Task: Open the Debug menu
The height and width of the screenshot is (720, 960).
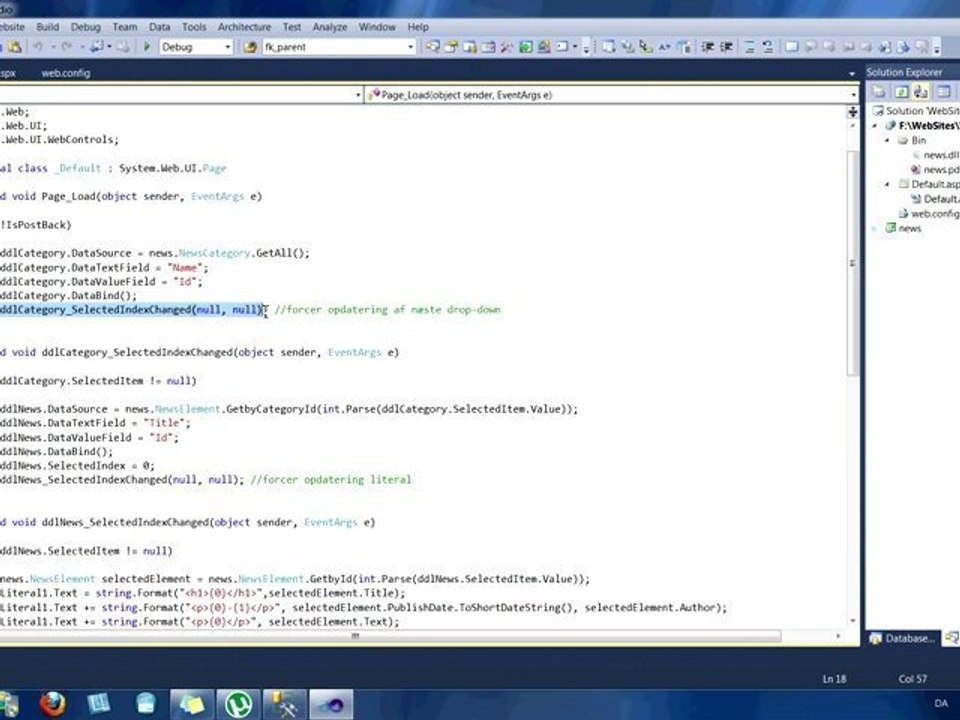Action: coord(86,27)
